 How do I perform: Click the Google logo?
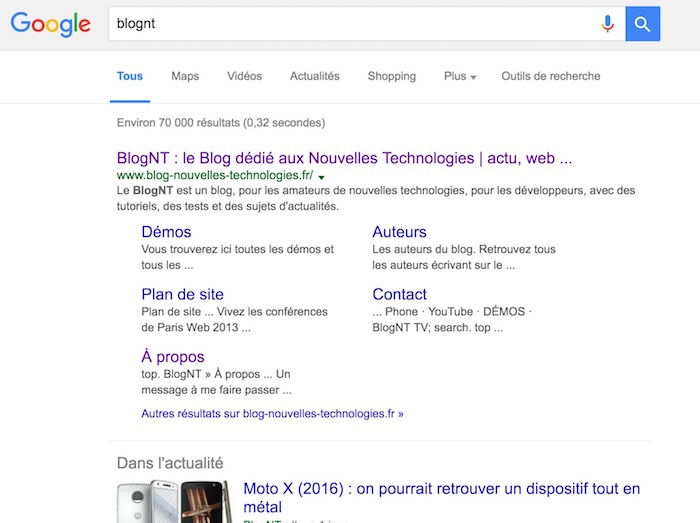[50, 24]
